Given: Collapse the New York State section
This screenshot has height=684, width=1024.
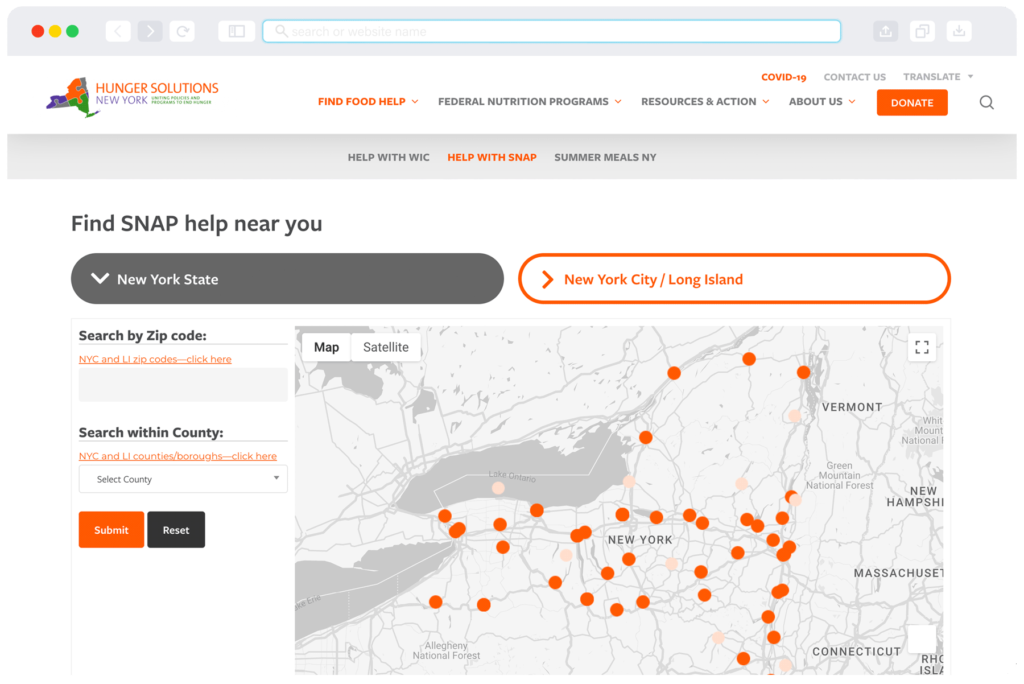Looking at the screenshot, I should tap(287, 278).
